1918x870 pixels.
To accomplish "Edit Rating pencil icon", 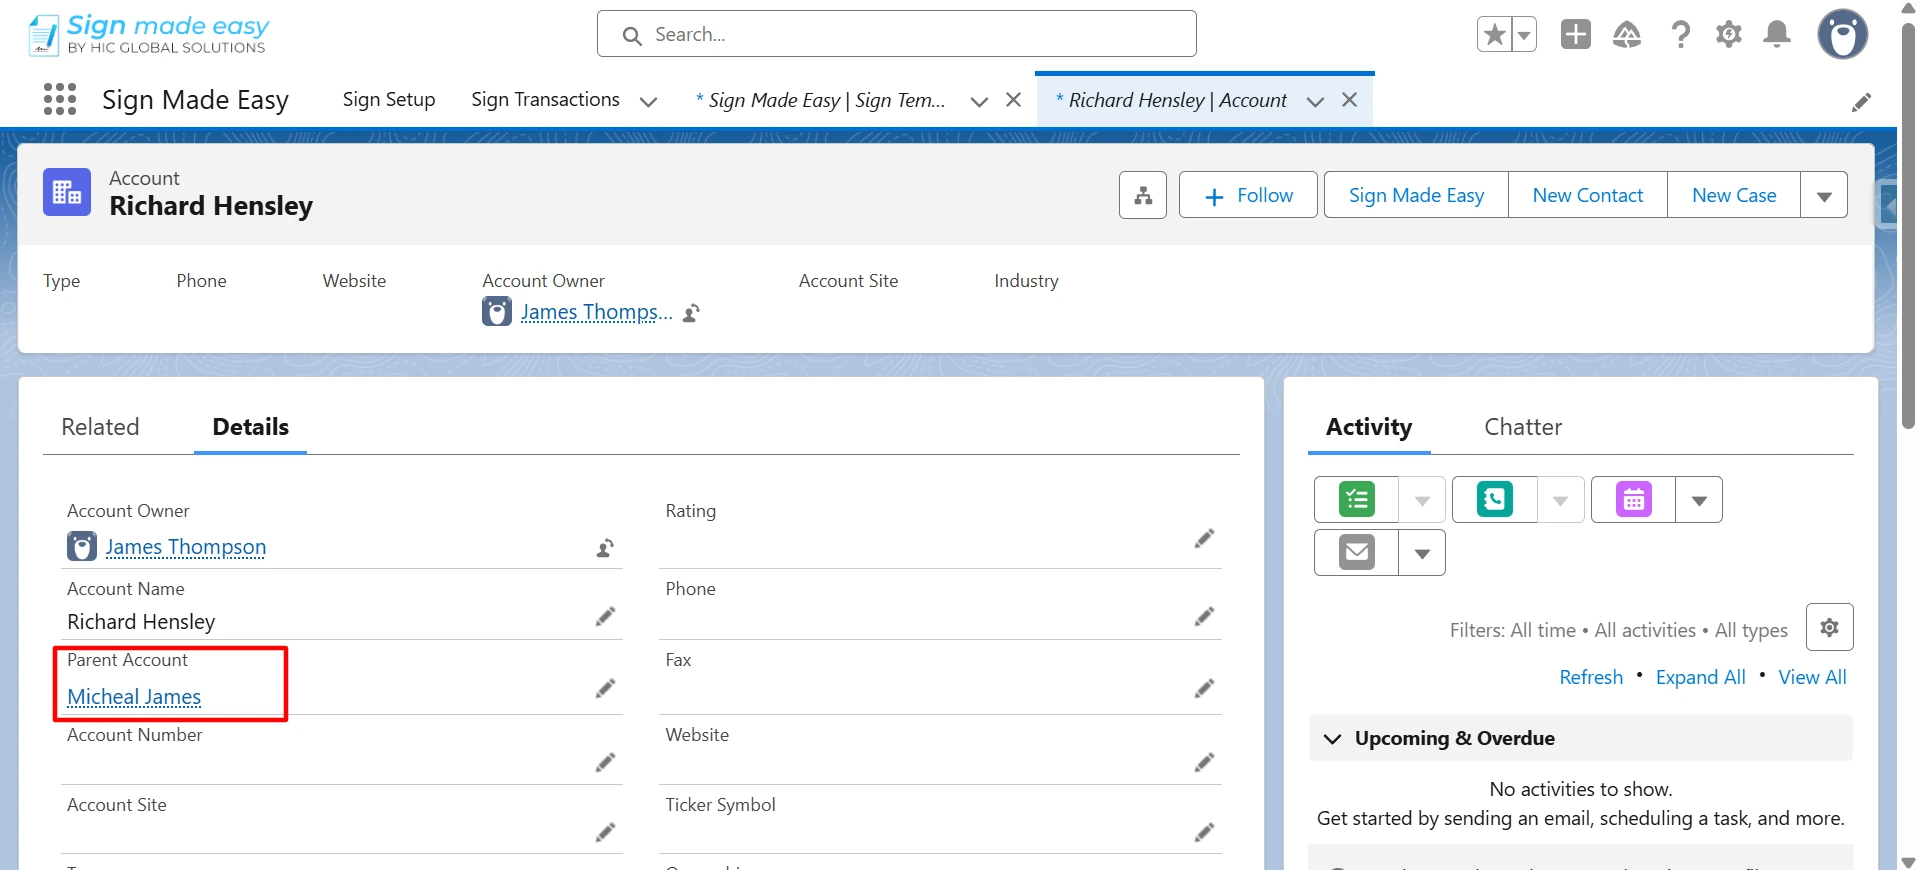I will click(1204, 538).
